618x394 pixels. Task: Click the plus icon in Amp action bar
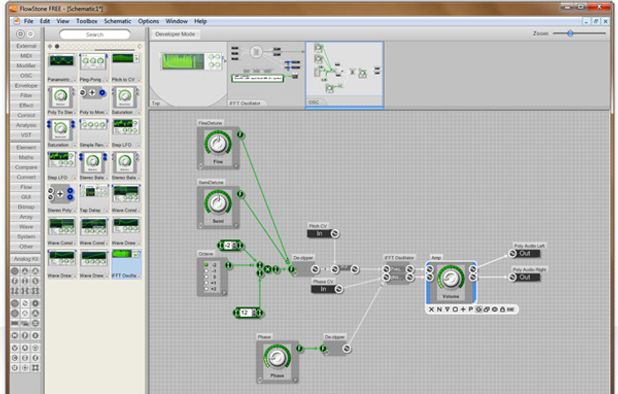coord(463,309)
